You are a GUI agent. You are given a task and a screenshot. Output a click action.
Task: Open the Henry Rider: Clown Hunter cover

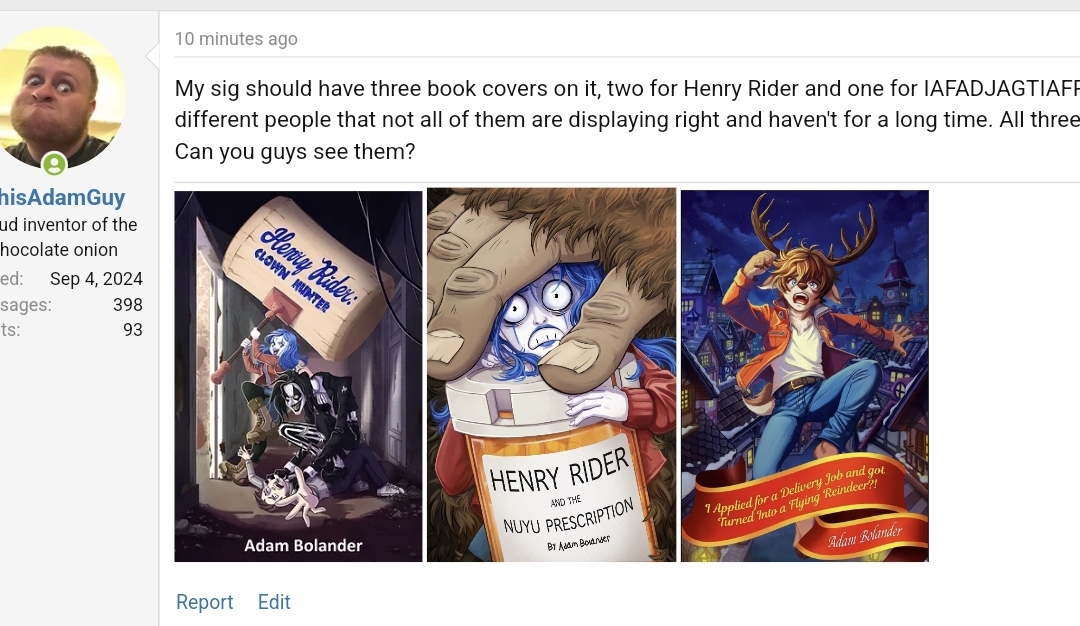click(x=298, y=376)
